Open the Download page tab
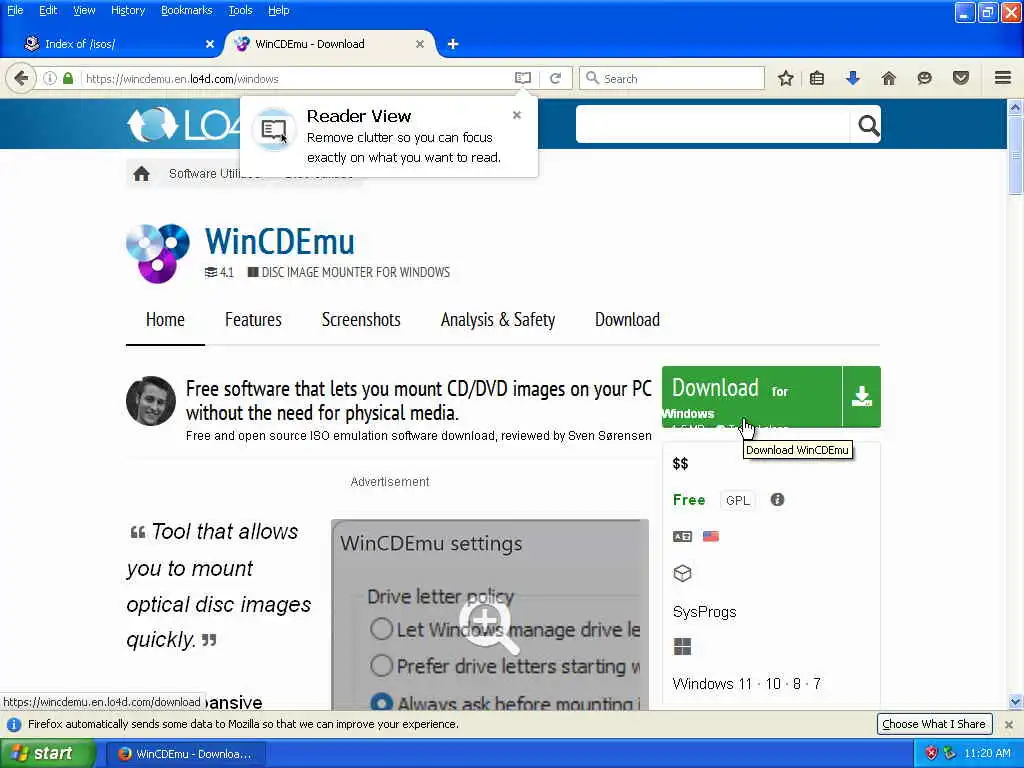The height and width of the screenshot is (768, 1024). click(628, 319)
